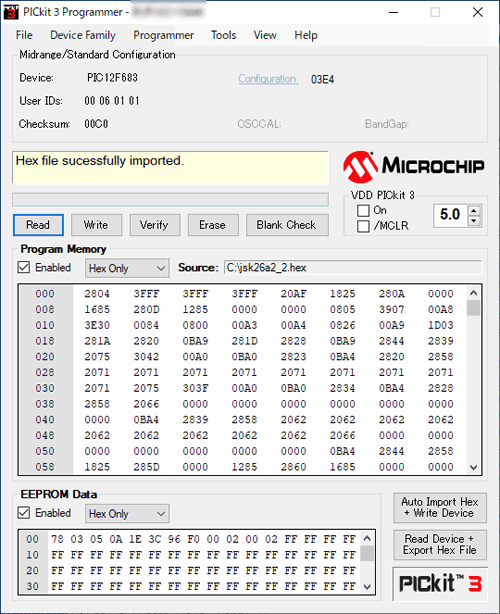The width and height of the screenshot is (500, 614).
Task: Click program memory cell 20AF in row 000
Action: 293,294
